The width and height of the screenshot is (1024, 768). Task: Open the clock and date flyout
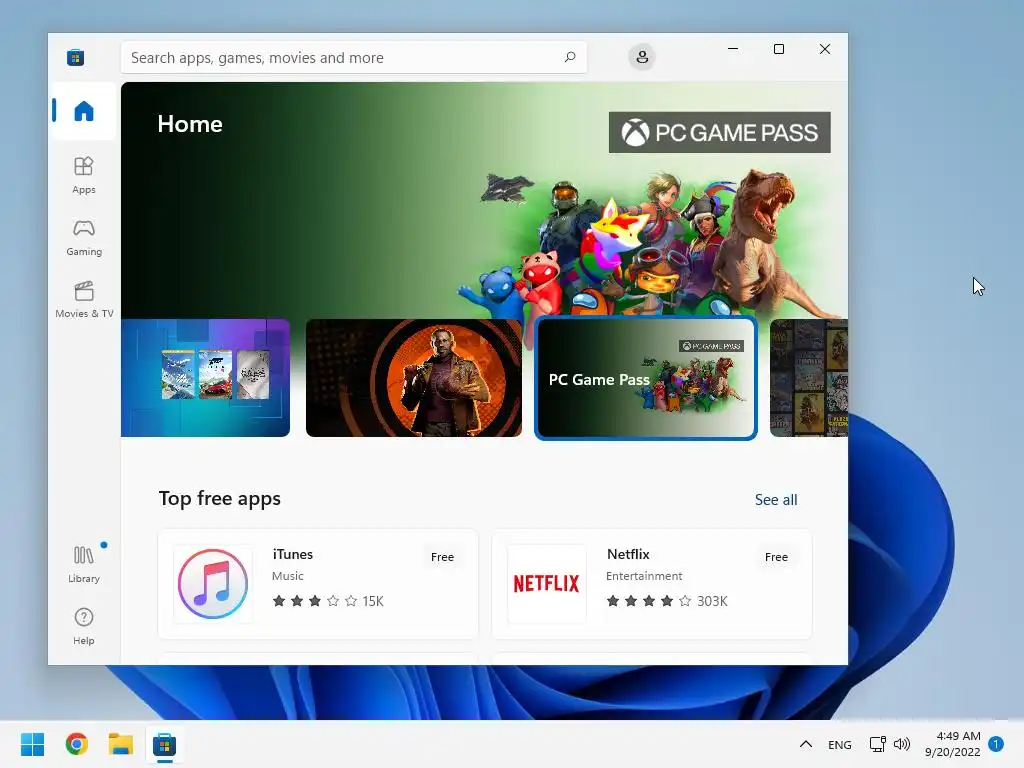pos(953,744)
